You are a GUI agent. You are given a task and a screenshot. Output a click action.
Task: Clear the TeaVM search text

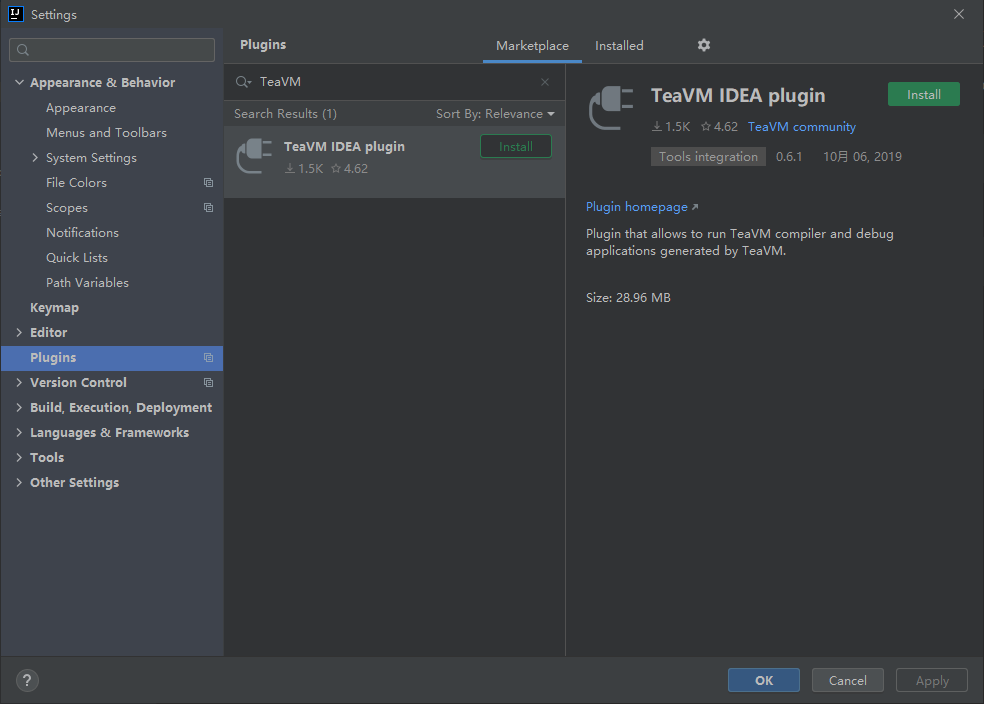point(545,82)
